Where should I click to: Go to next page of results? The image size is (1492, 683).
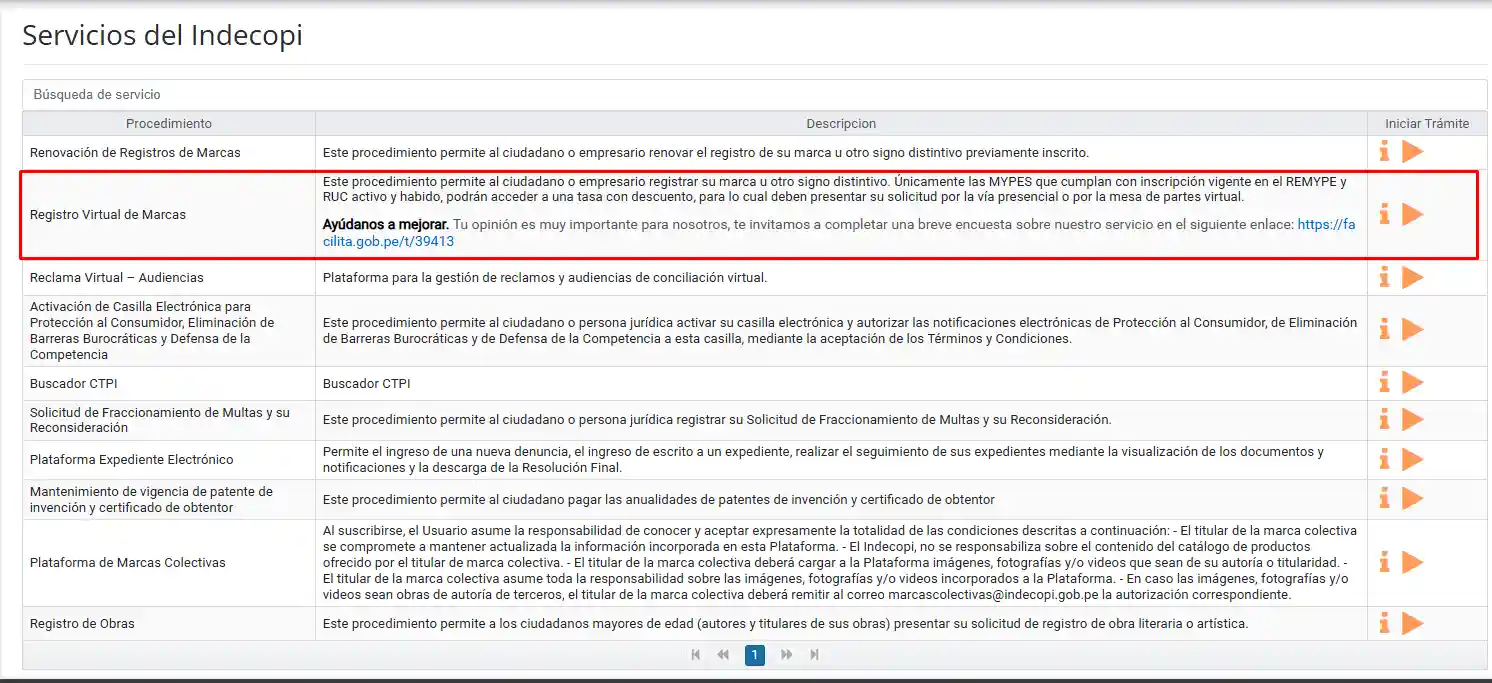coord(787,655)
